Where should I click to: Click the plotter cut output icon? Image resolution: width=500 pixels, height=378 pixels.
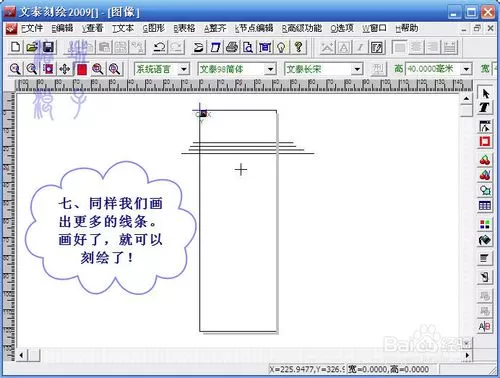(x=265, y=47)
